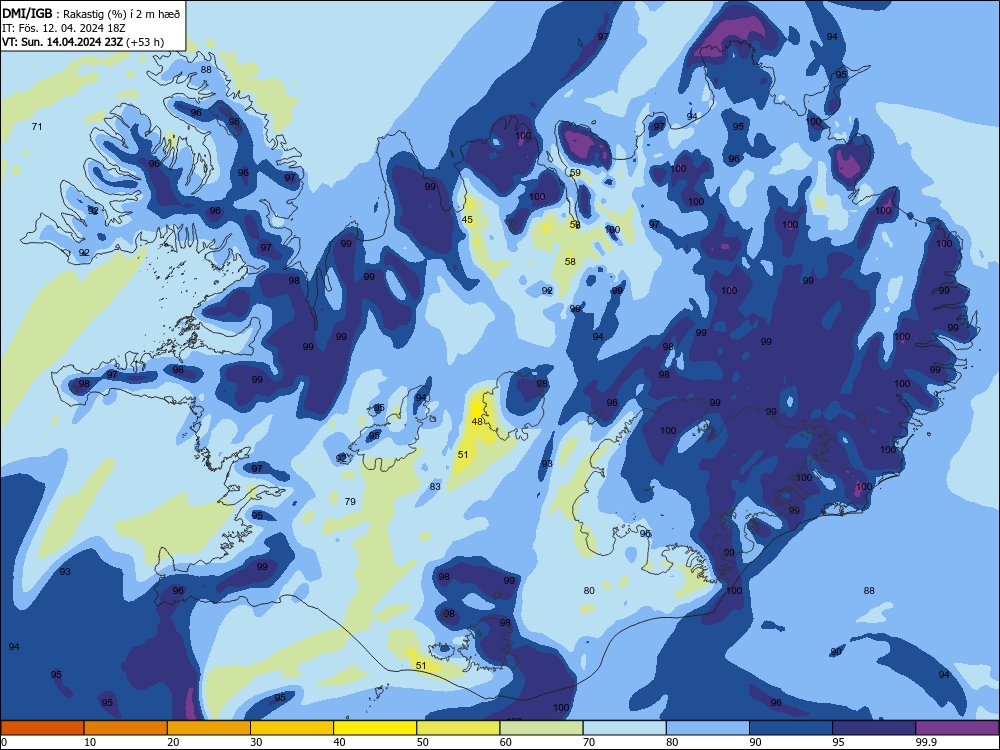This screenshot has height=750, width=1000.
Task: Select the bright yellow 40–50 legend swatch
Action: pyautogui.click(x=375, y=728)
